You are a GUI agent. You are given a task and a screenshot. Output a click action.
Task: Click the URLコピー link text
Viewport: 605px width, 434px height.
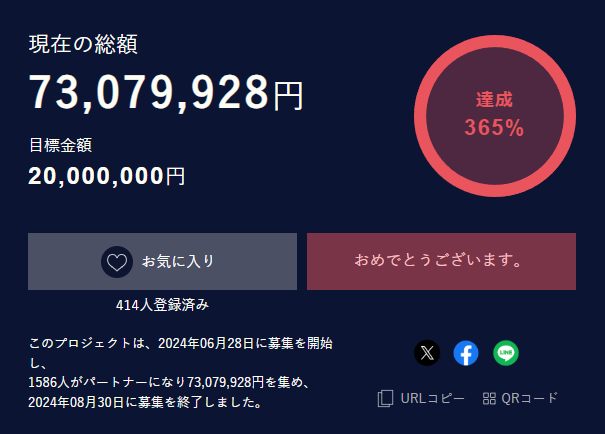(432, 398)
